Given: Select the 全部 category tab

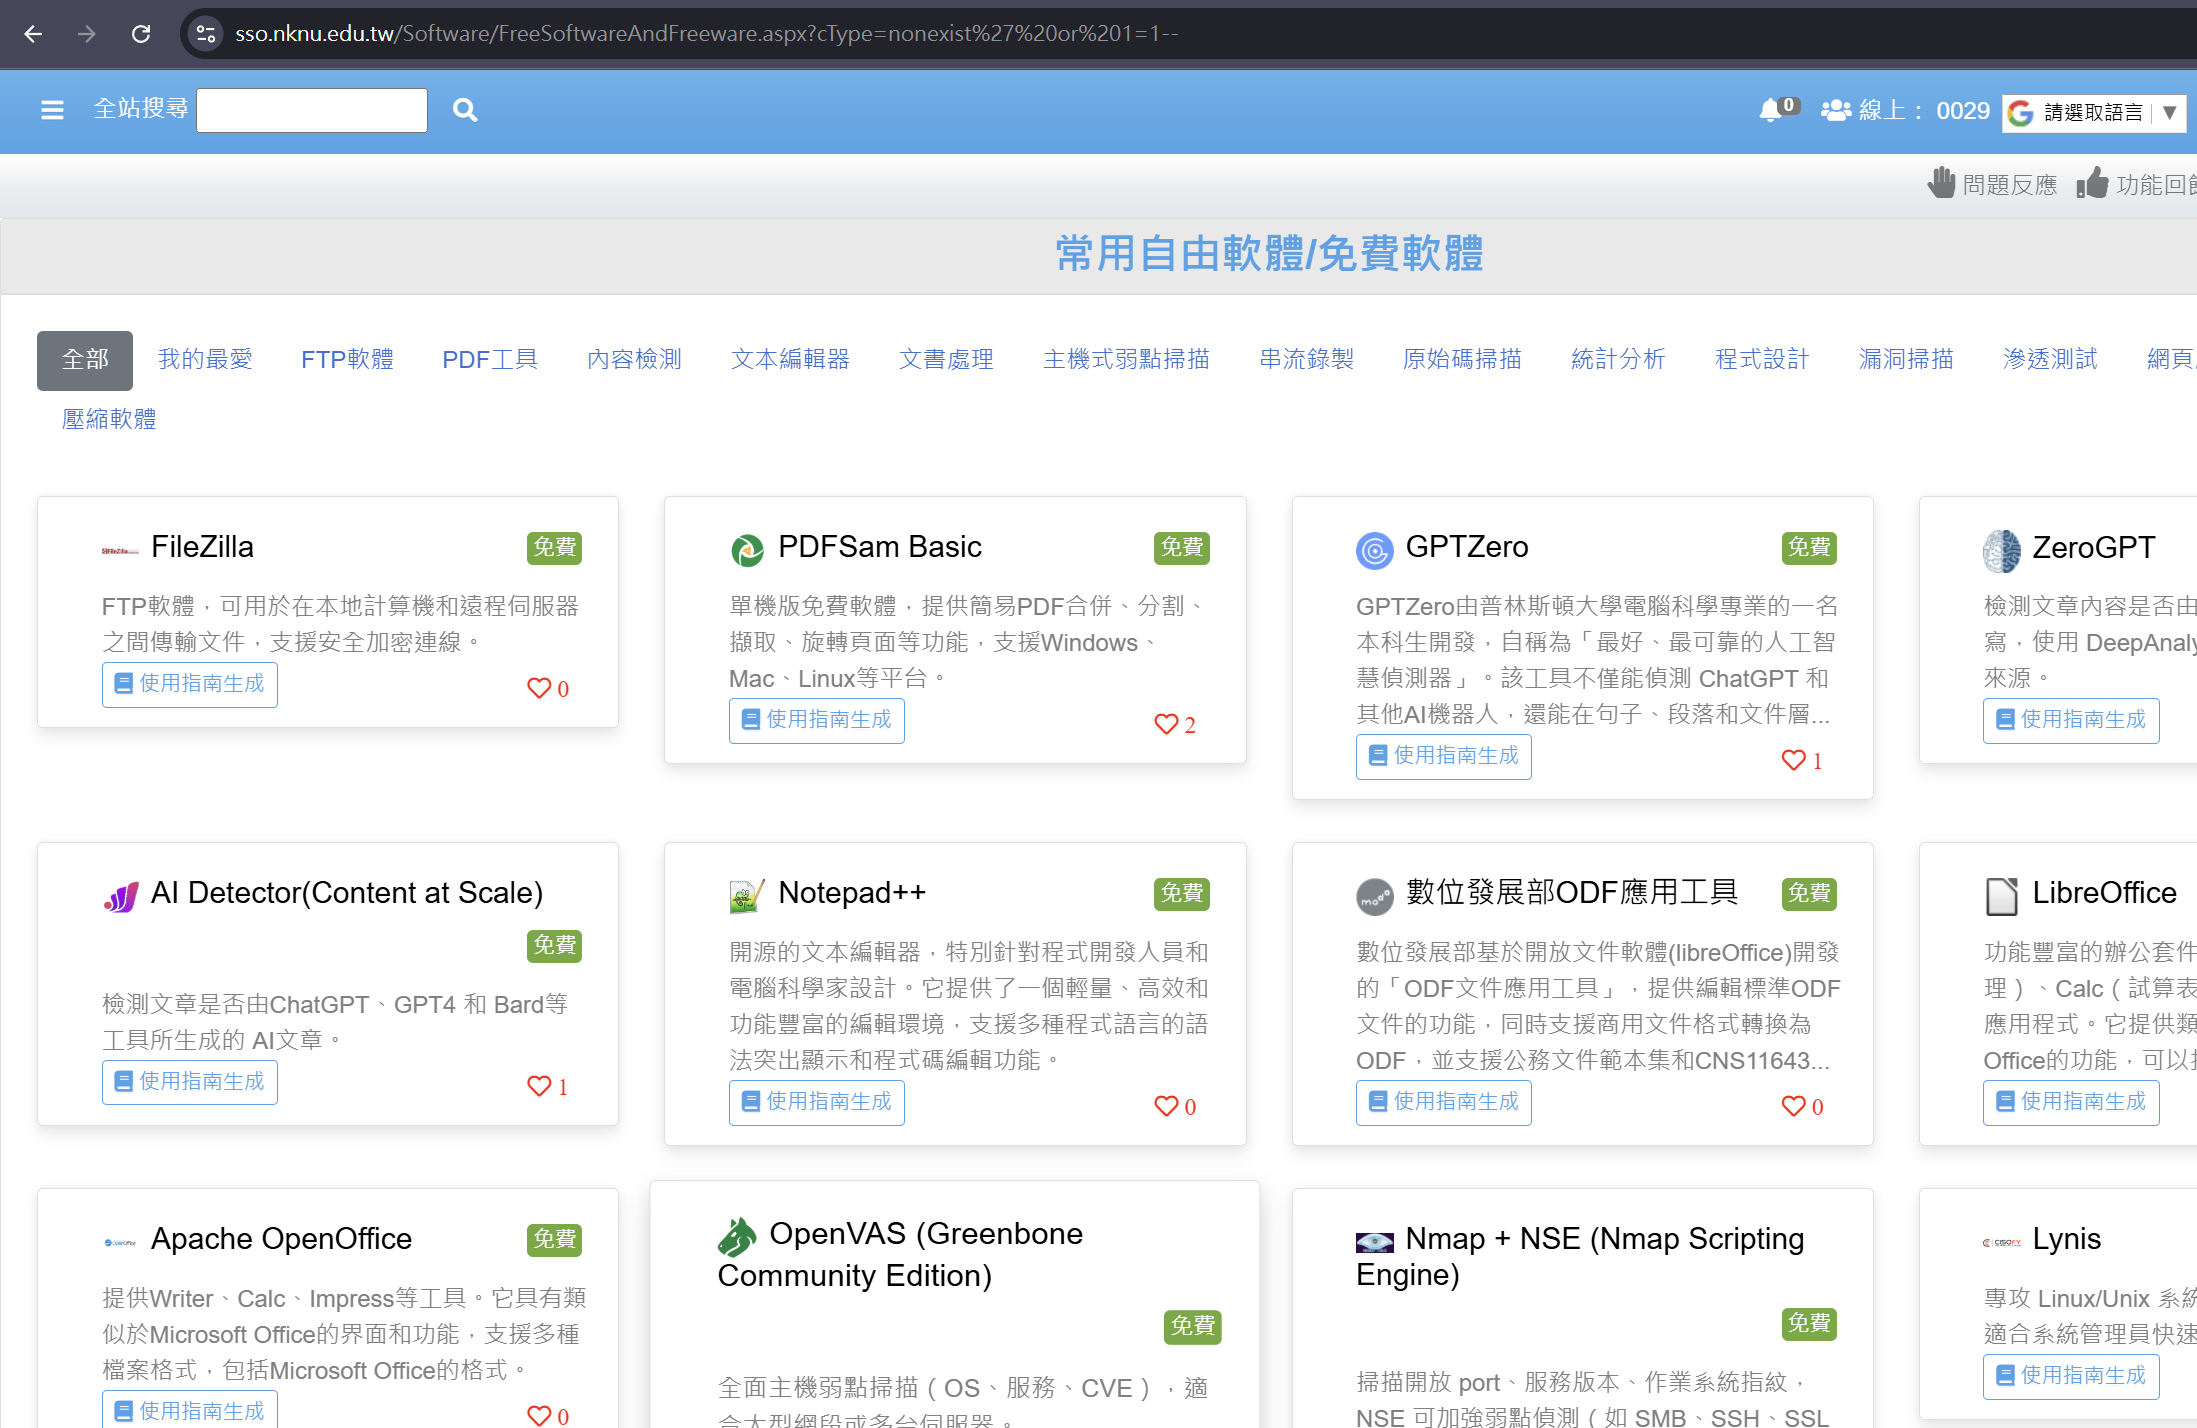Looking at the screenshot, I should 85,360.
